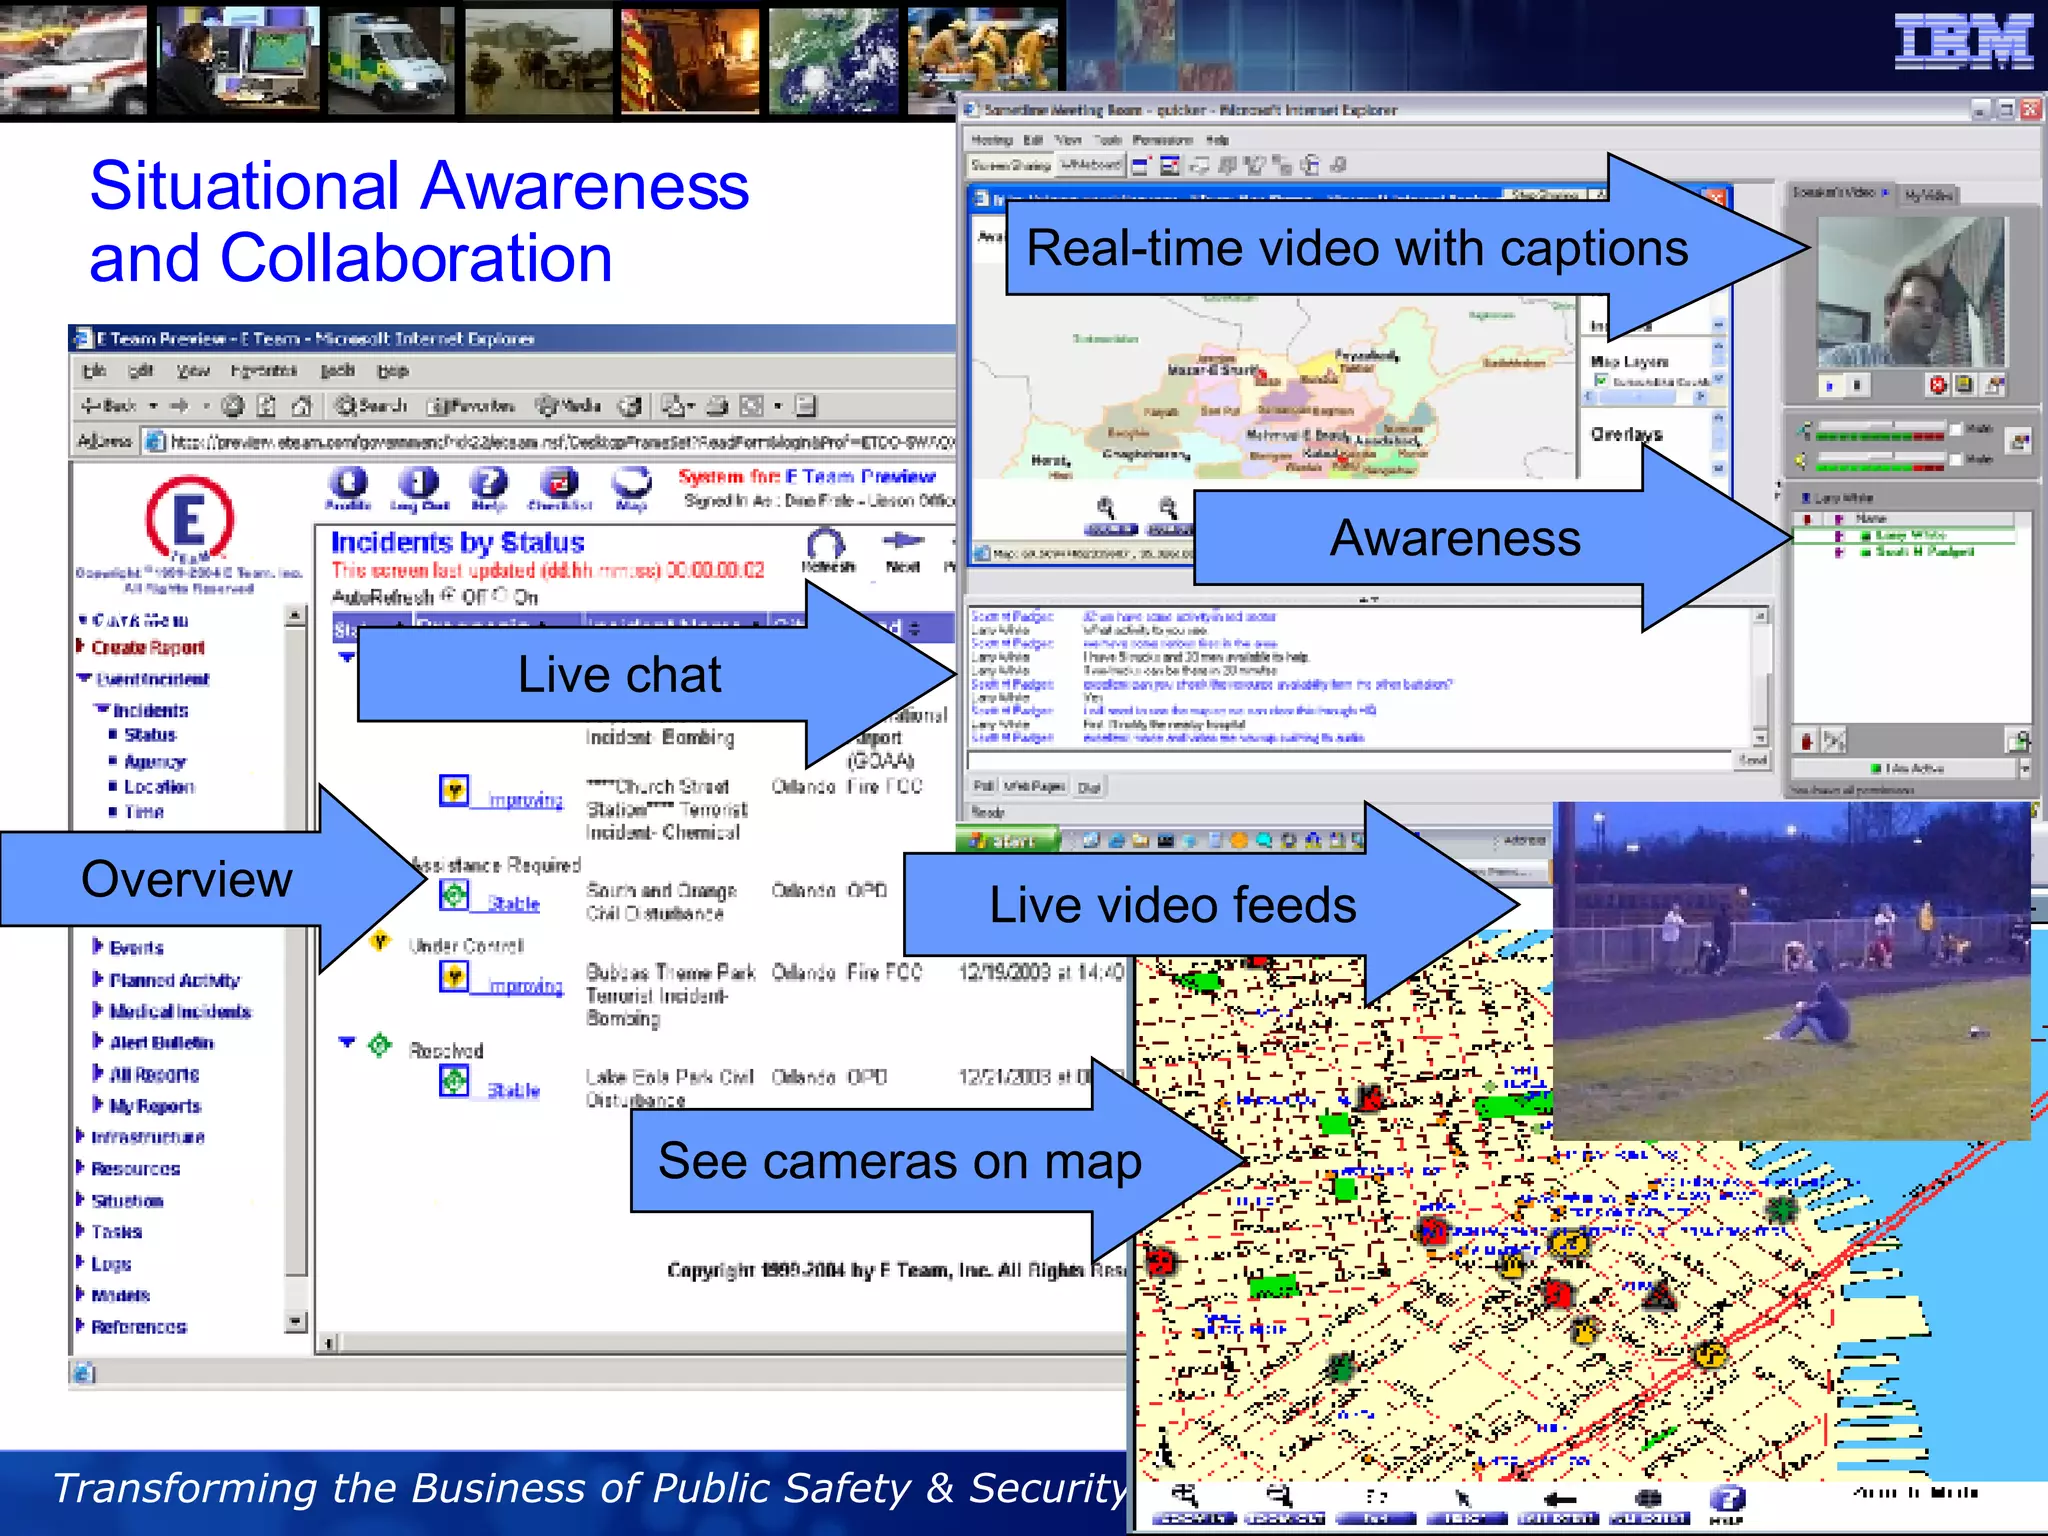Click the red raise-hand icon below participant list
The image size is (2048, 1536).
[1806, 740]
